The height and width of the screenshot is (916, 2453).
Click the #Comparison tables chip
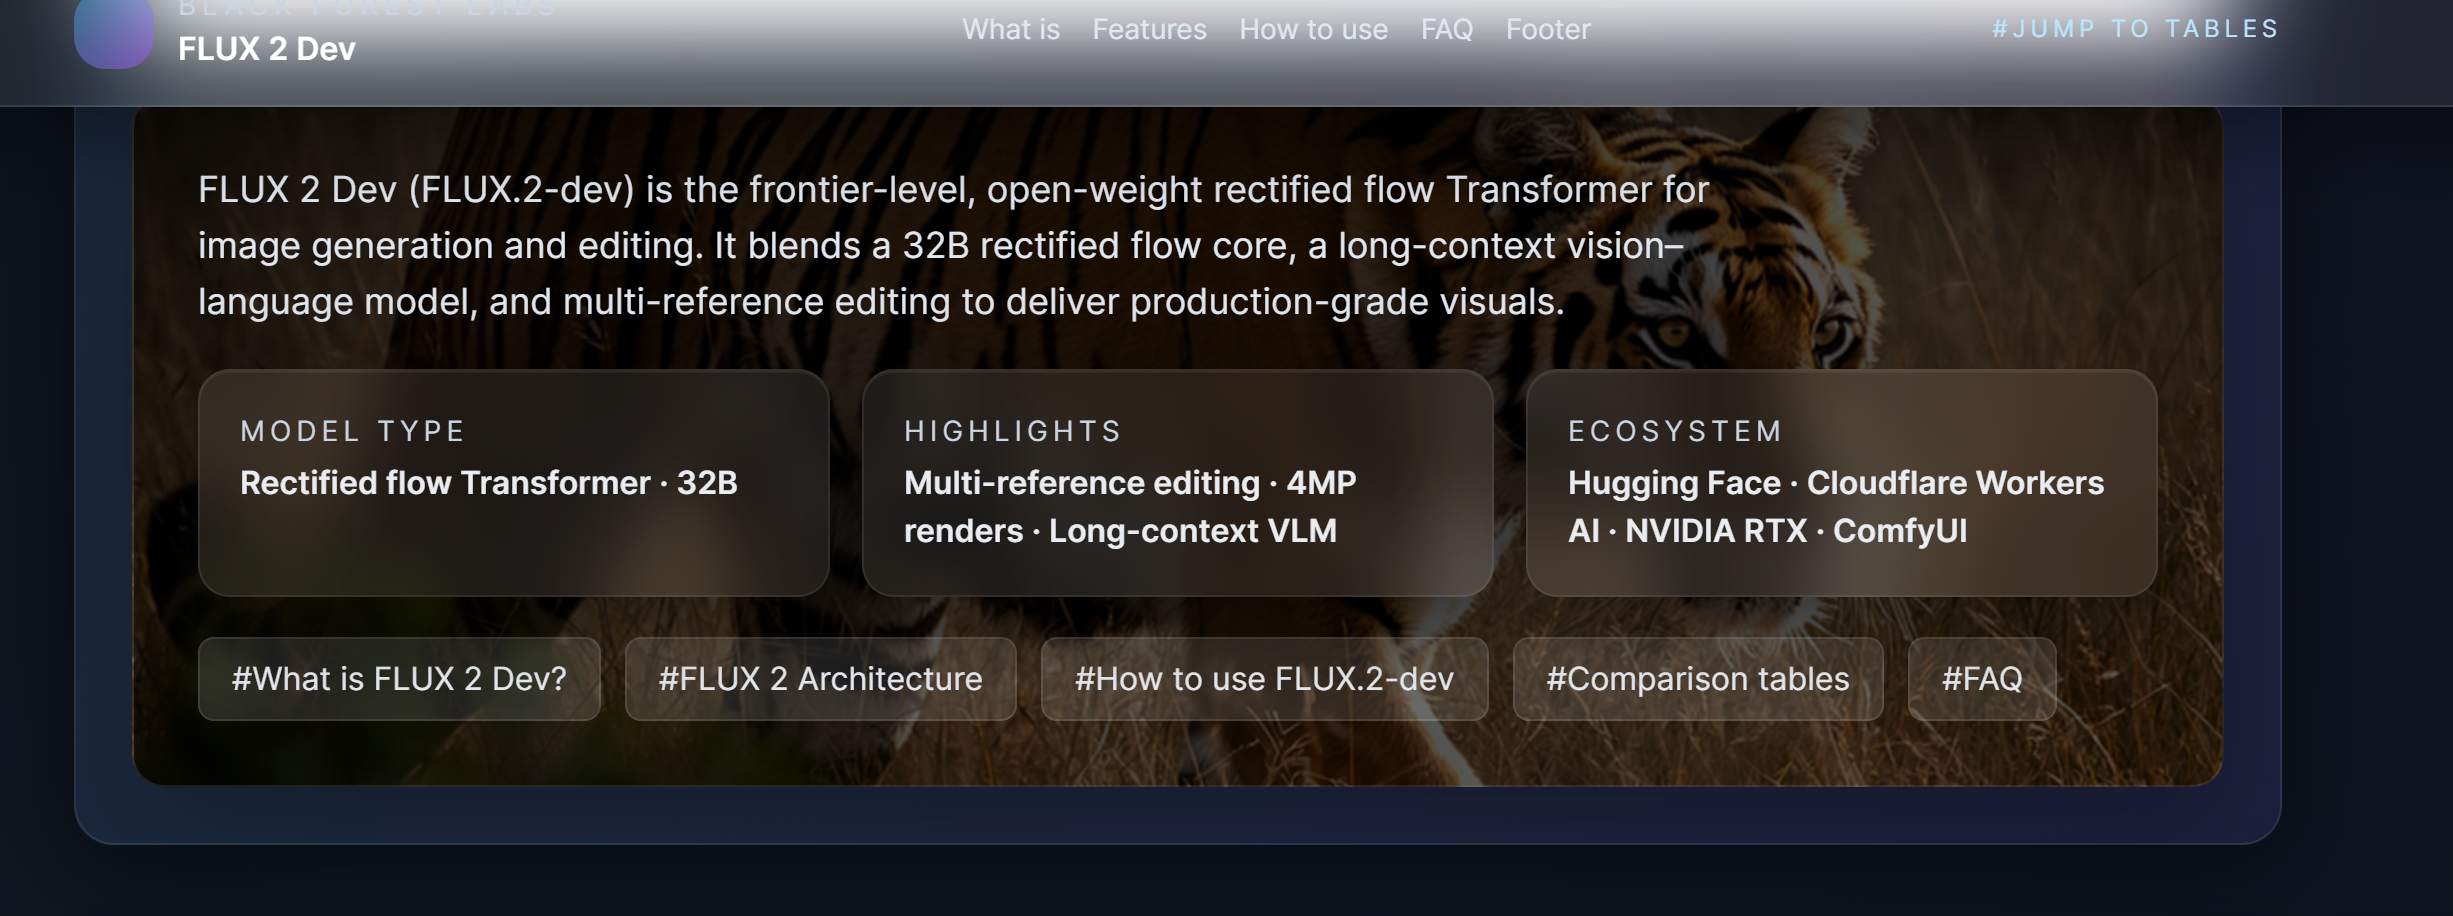(1697, 678)
